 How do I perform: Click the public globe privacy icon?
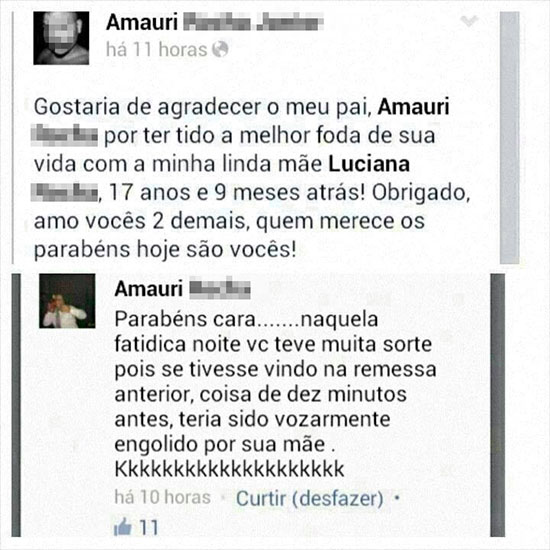220,49
